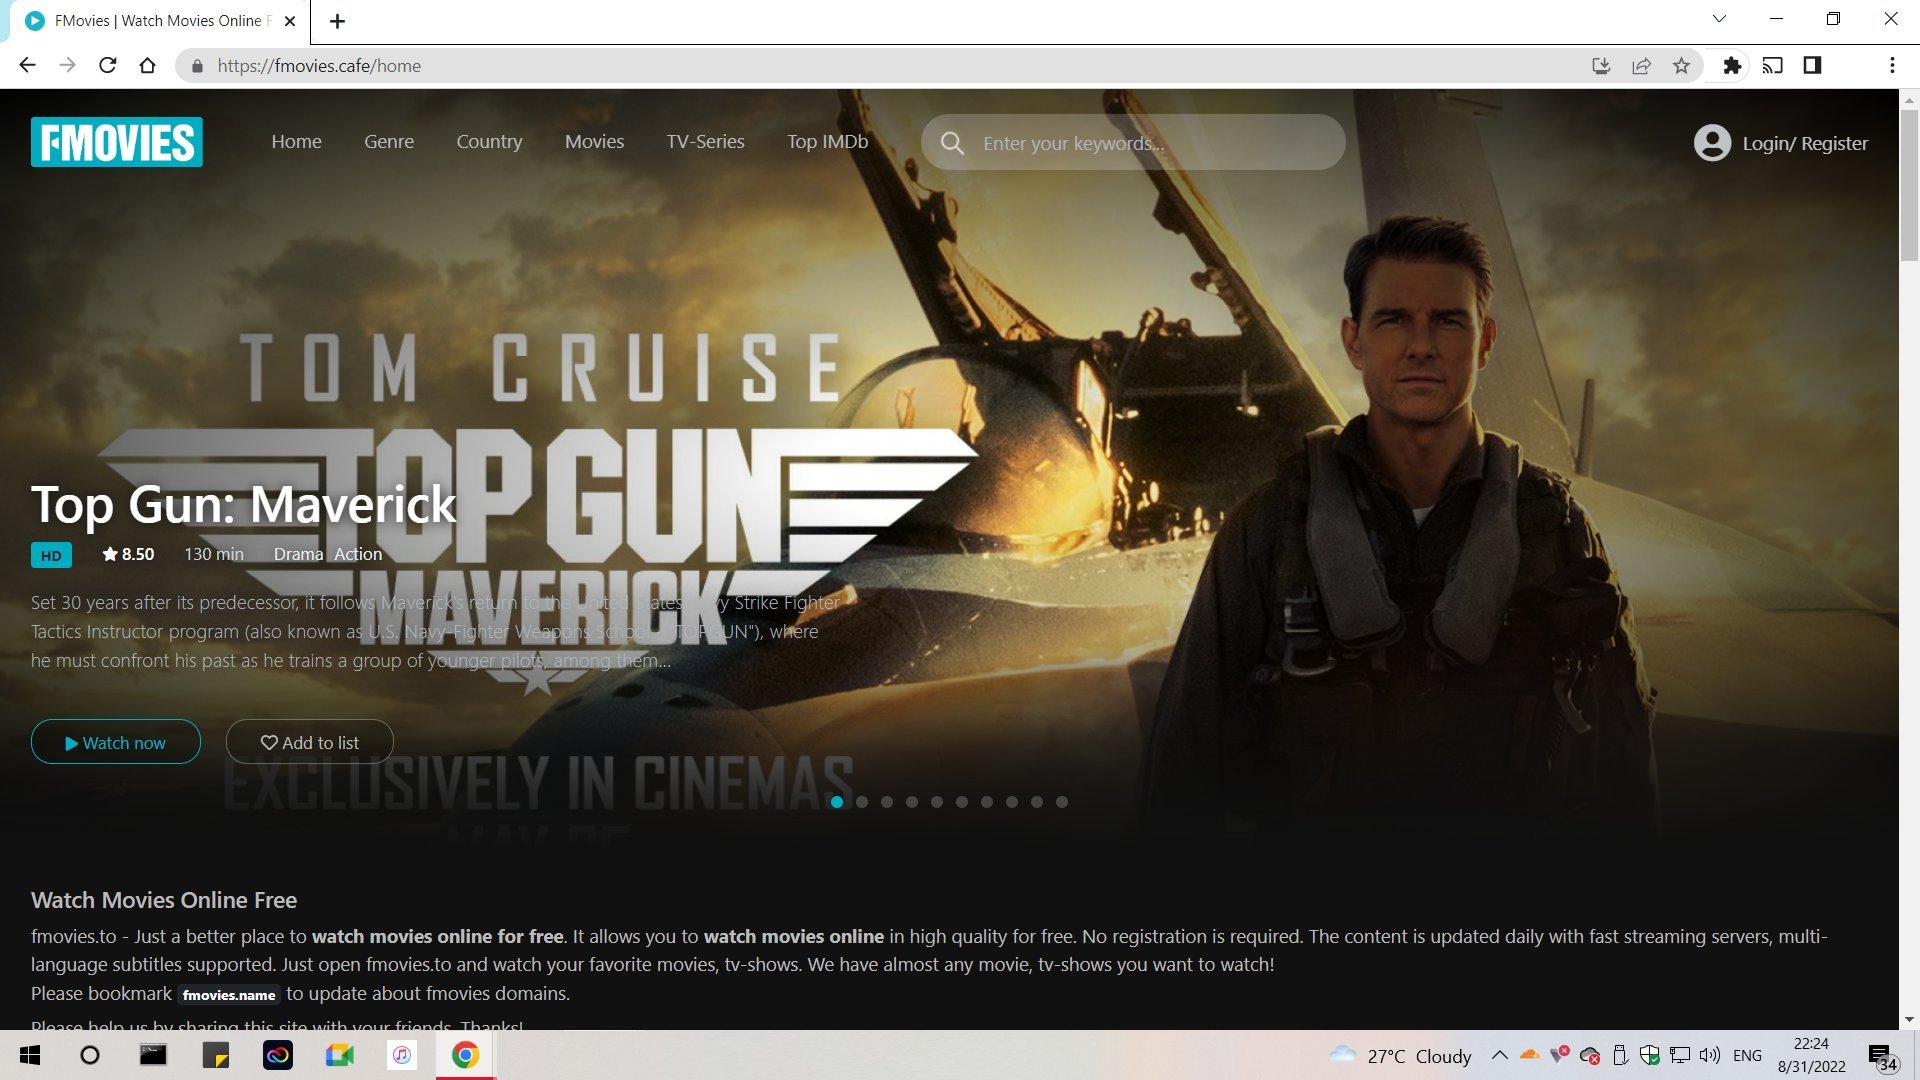Open the 27°C Cloudy weather widget
This screenshot has width=1920, height=1080.
1400,1056
